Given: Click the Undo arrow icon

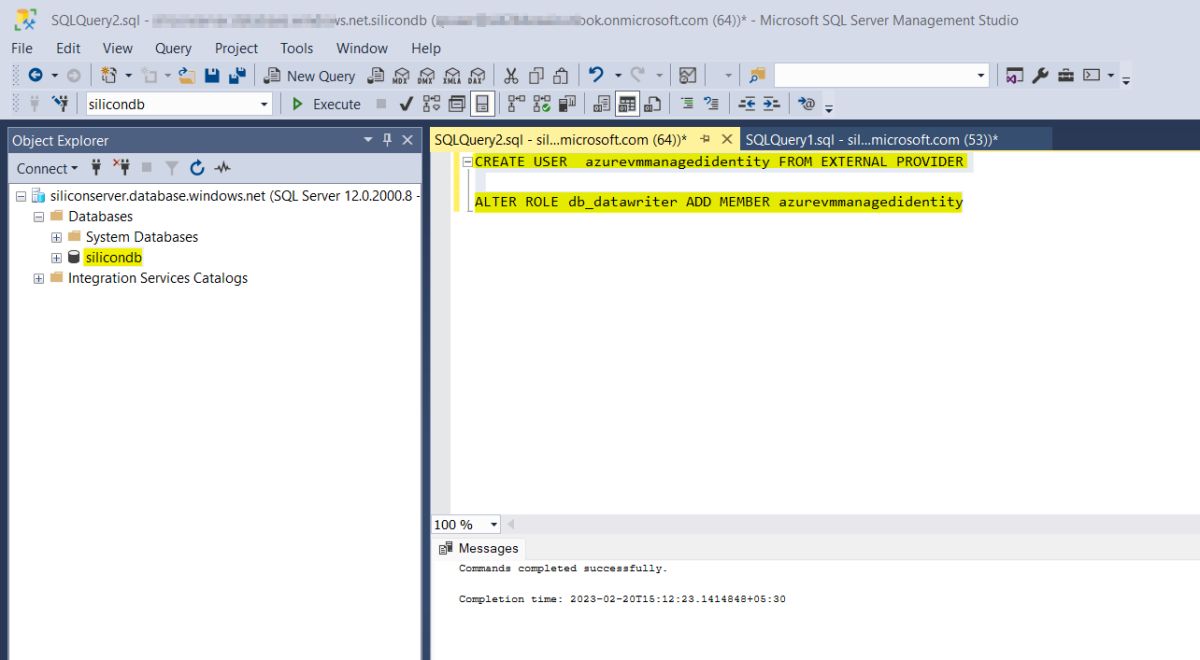Looking at the screenshot, I should [x=597, y=75].
